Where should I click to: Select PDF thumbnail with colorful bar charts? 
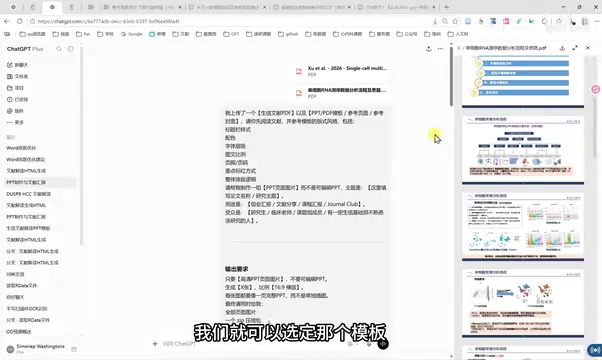(523, 227)
